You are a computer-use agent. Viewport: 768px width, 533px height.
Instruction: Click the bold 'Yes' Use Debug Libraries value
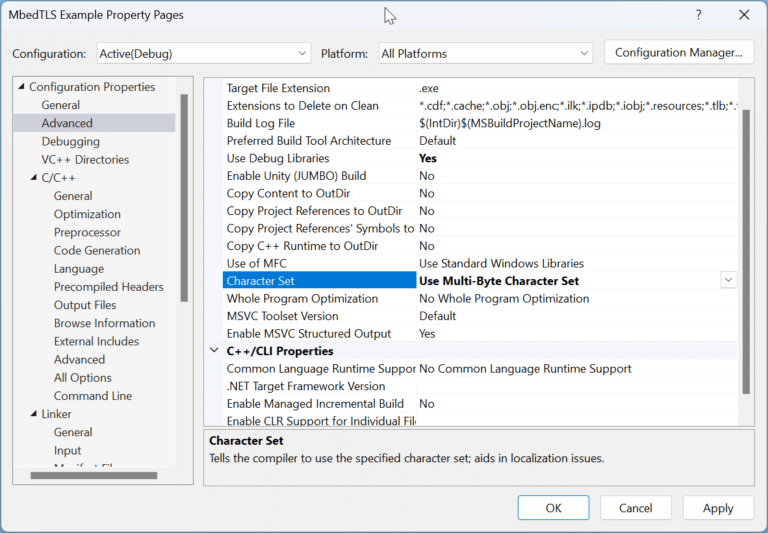[428, 158]
